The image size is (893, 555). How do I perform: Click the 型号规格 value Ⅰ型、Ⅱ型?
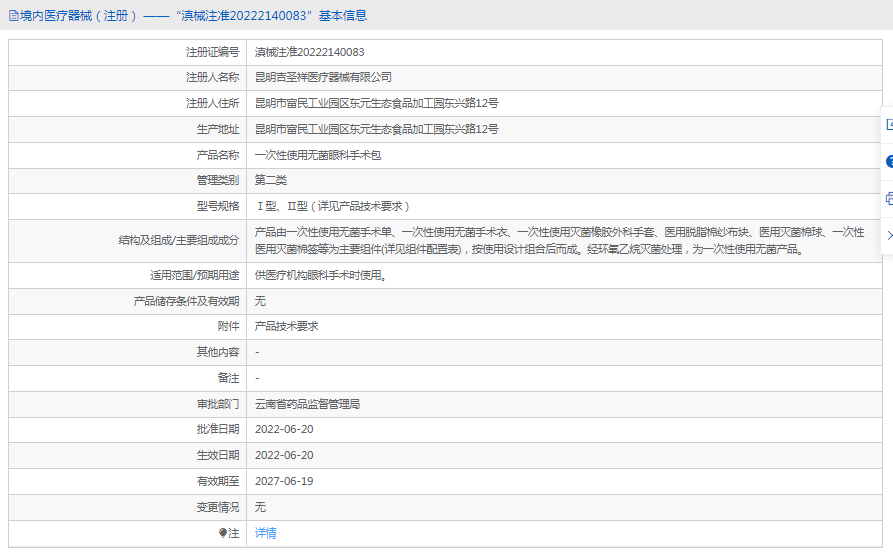click(332, 206)
